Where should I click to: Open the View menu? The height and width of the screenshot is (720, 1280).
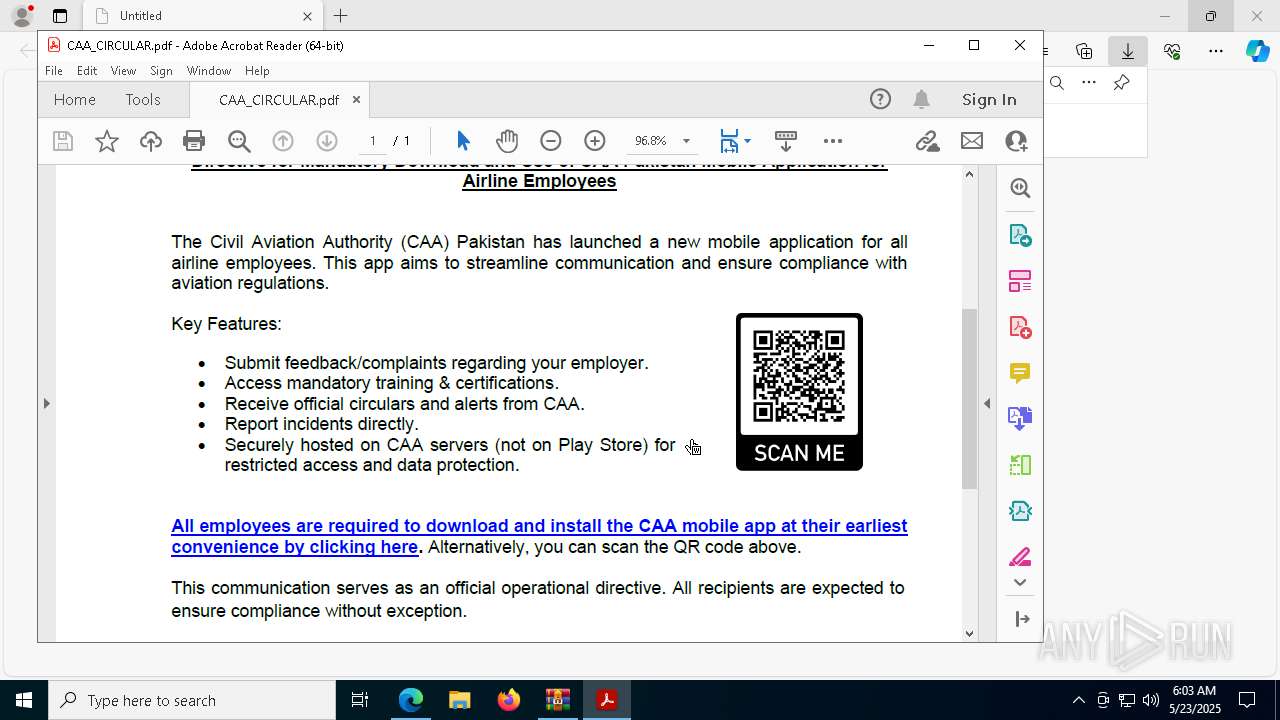tap(123, 71)
